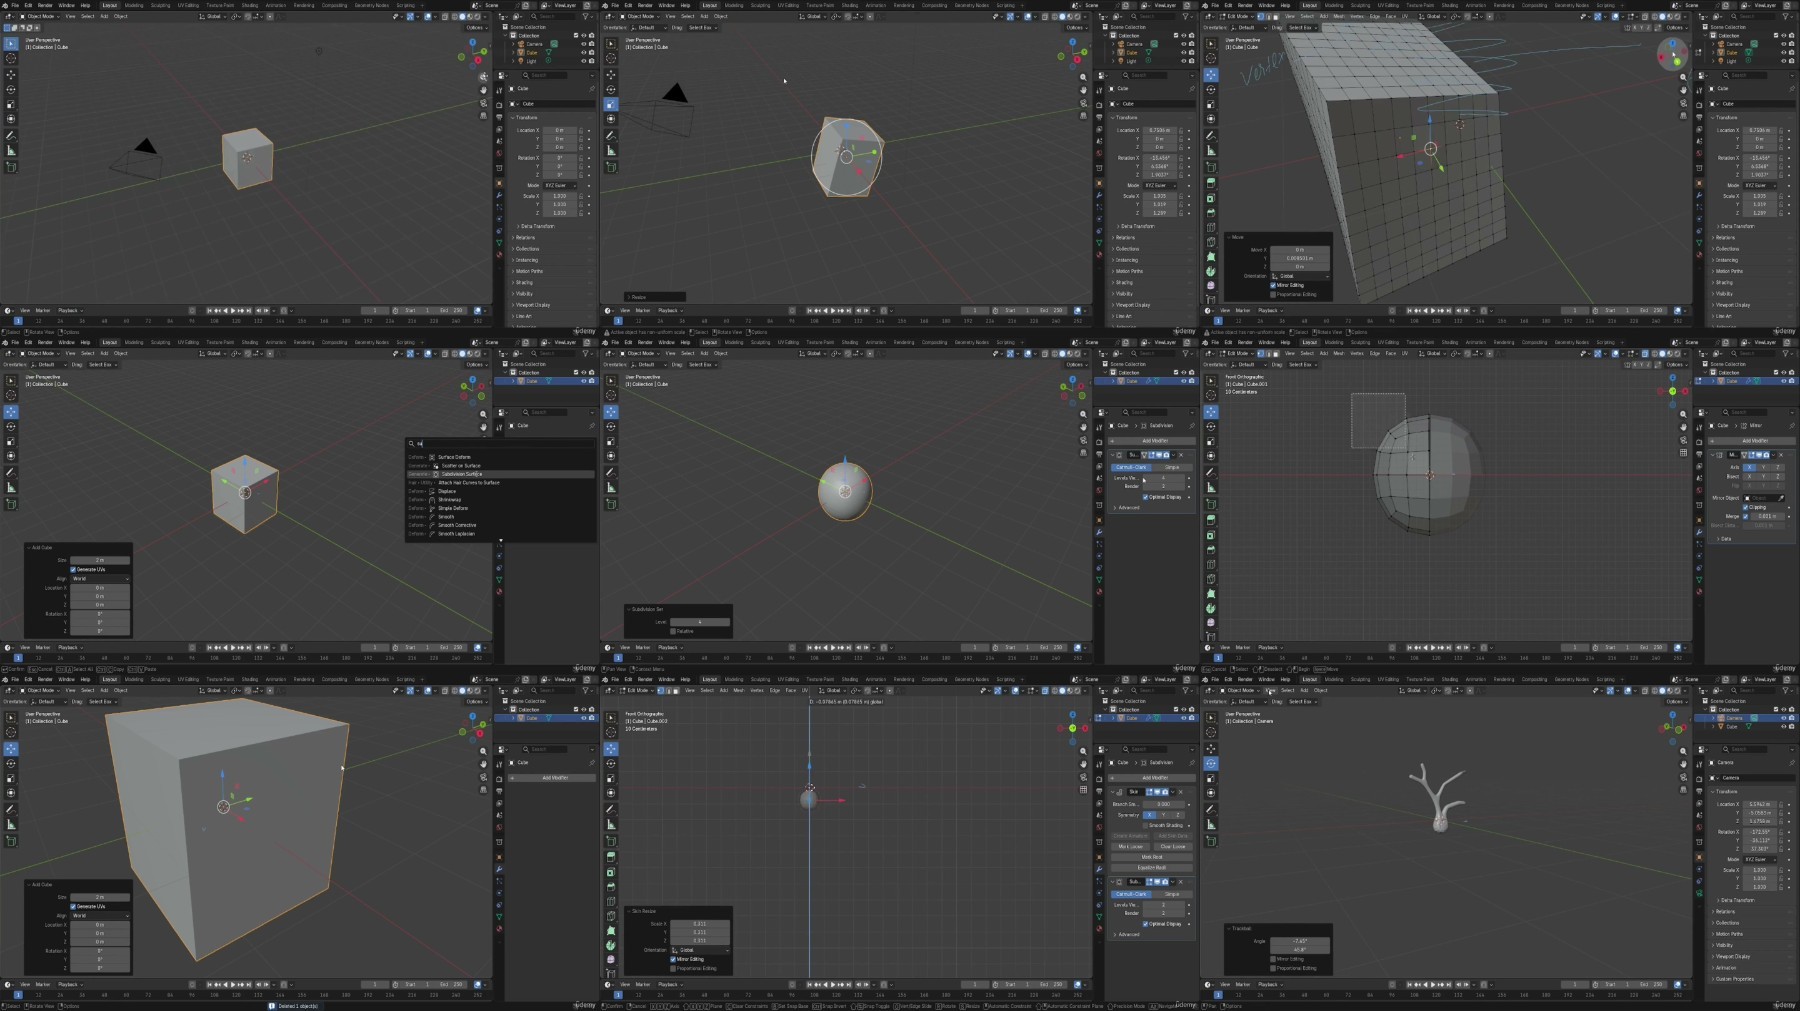
Task: Click realtime display icon on the Skin modifier
Action: (1156, 792)
